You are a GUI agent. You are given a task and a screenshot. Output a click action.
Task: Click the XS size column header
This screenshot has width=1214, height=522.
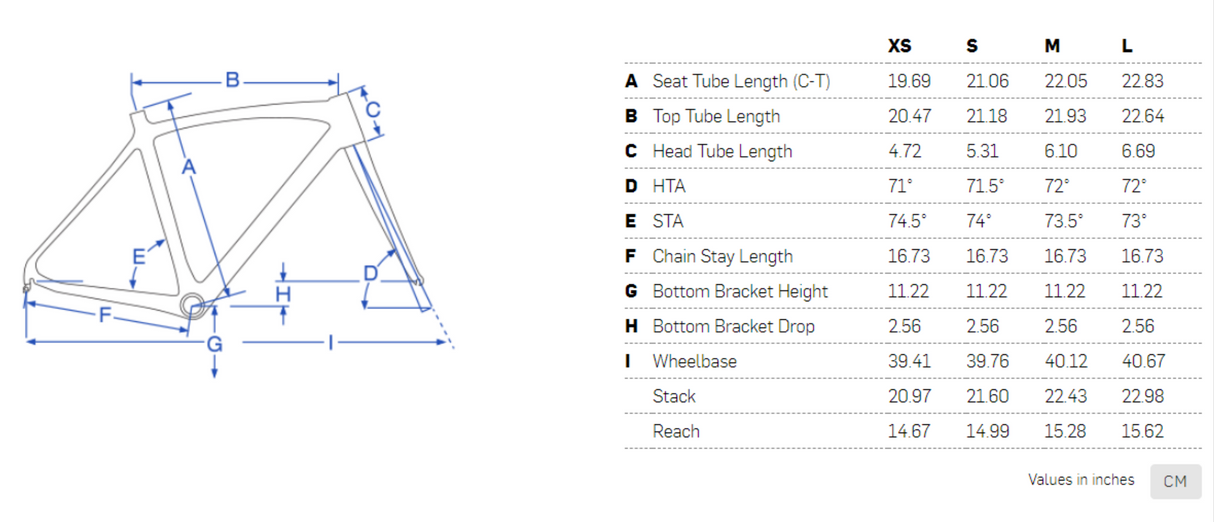pos(899,46)
